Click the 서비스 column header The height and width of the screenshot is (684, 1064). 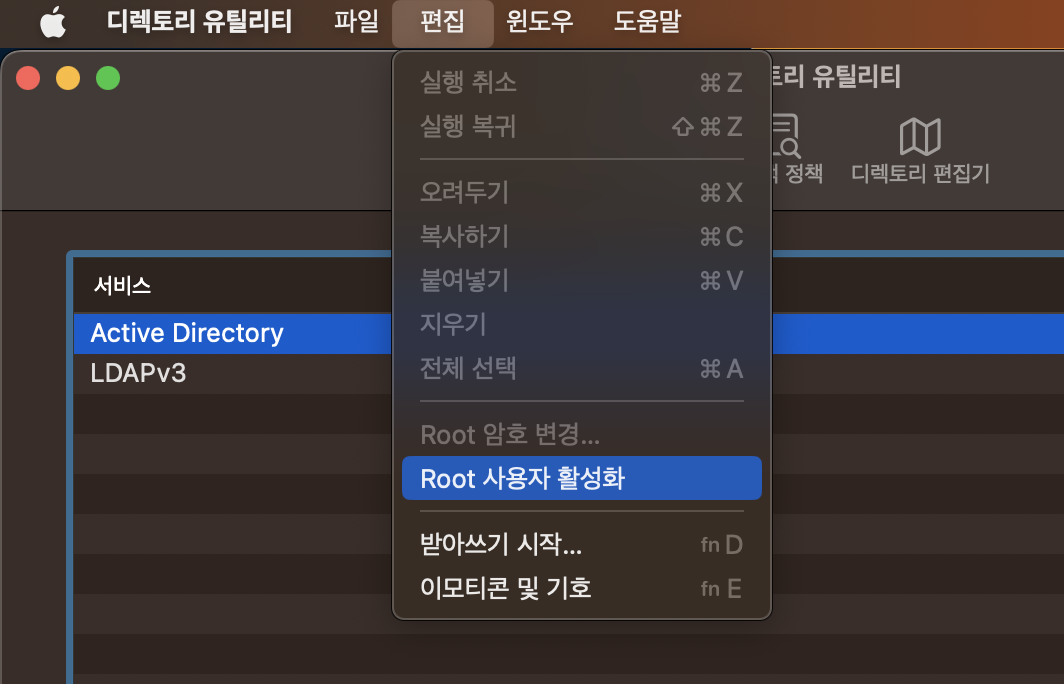click(x=122, y=286)
